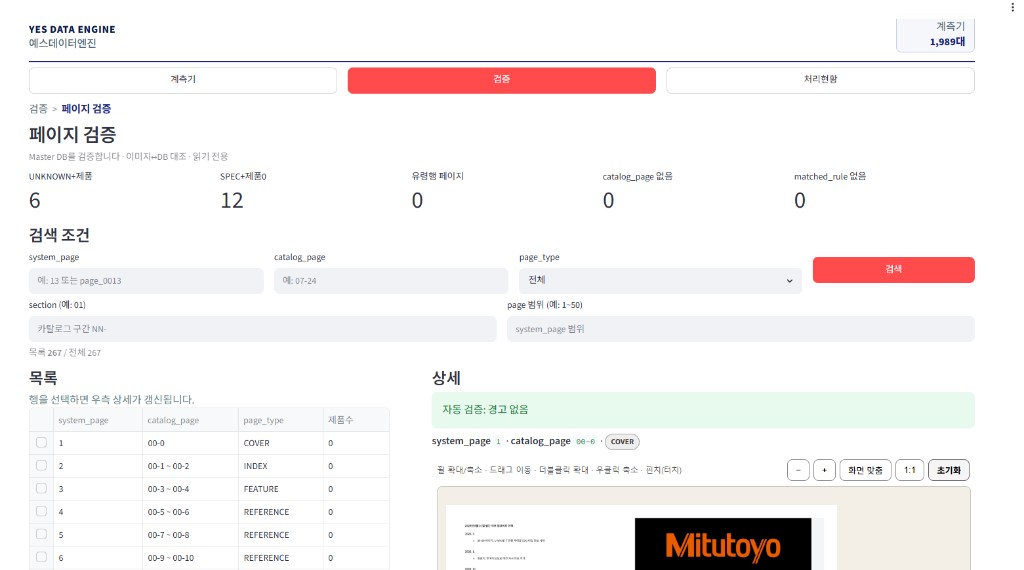This screenshot has height=570, width=1024.
Task: Click the 화면 맞춤 button
Action: (865, 470)
